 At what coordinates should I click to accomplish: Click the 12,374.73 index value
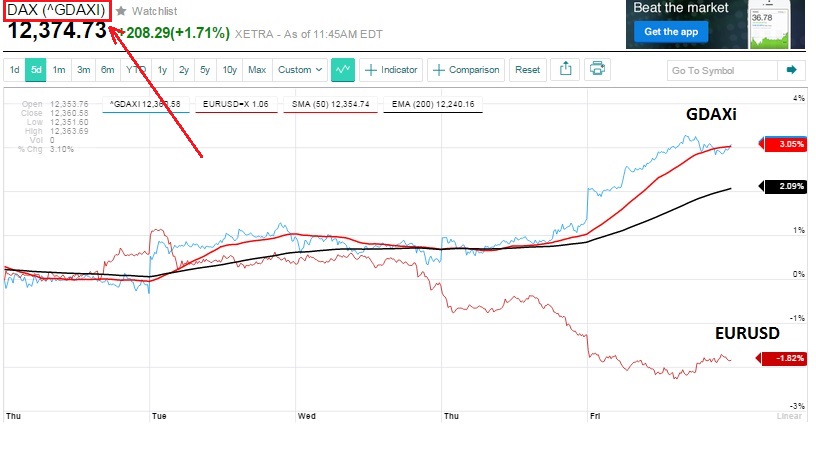point(57,30)
